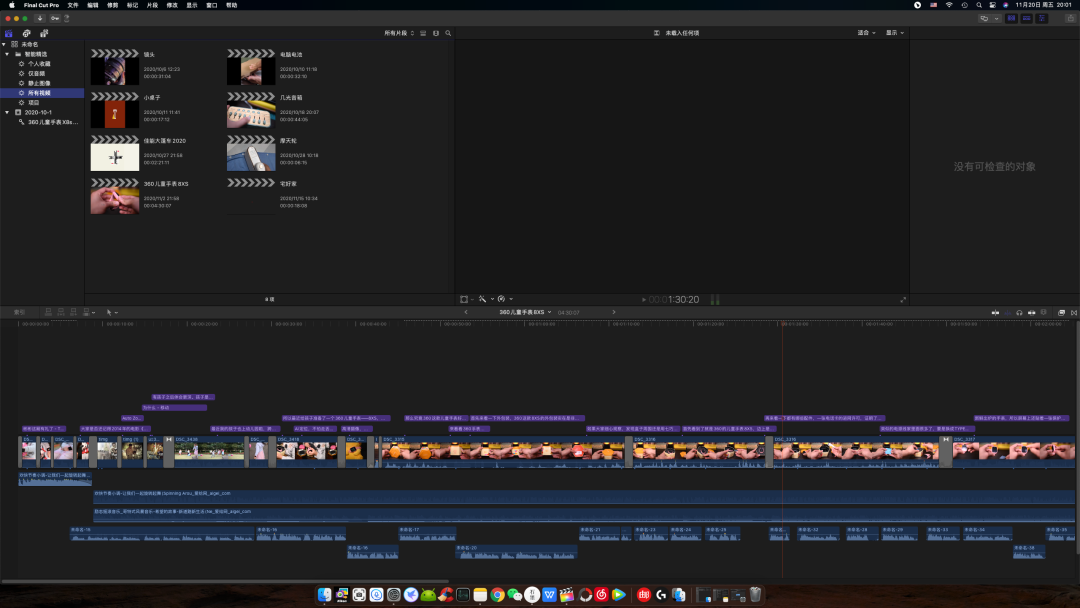Select the 小桌子 project thumbnail
This screenshot has height=608, width=1080.
point(115,110)
